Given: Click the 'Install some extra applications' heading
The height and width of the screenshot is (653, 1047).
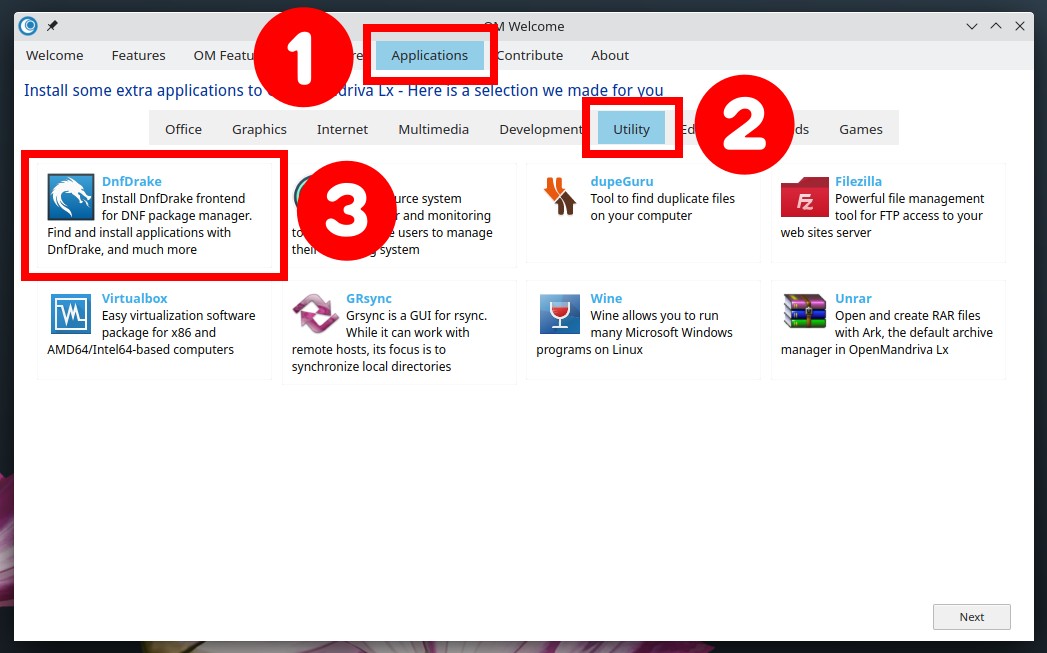Looking at the screenshot, I should coord(344,90).
